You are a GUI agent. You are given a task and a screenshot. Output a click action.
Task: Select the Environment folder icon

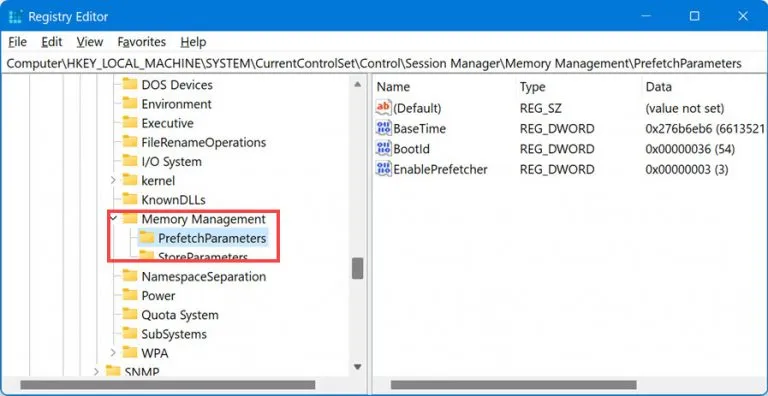[130, 103]
